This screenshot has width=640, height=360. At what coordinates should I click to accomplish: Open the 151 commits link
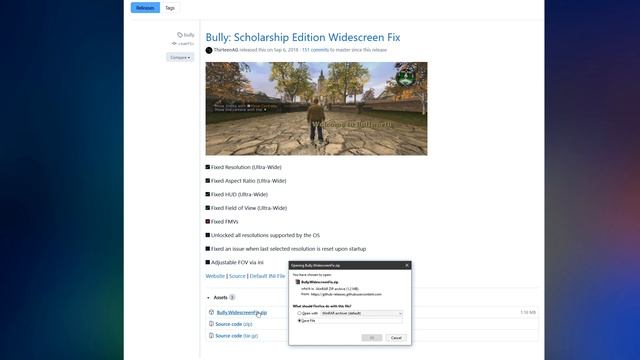[315, 50]
